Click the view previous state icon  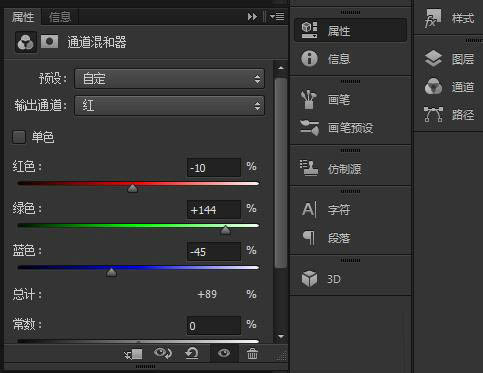(x=163, y=353)
